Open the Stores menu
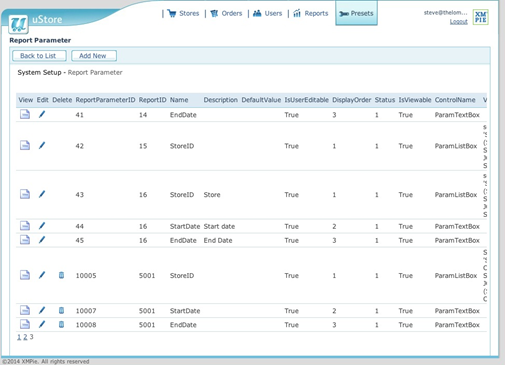The image size is (505, 365). [x=183, y=13]
